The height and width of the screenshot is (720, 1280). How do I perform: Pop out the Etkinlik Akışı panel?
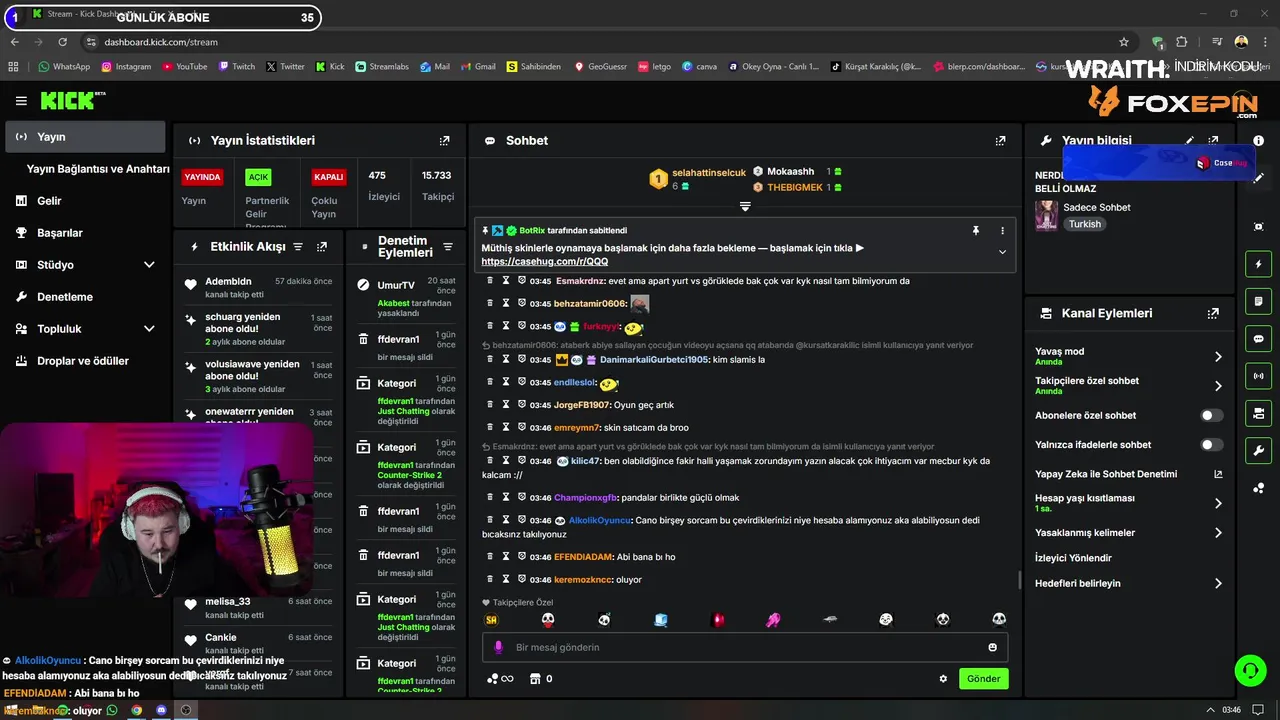coord(322,246)
